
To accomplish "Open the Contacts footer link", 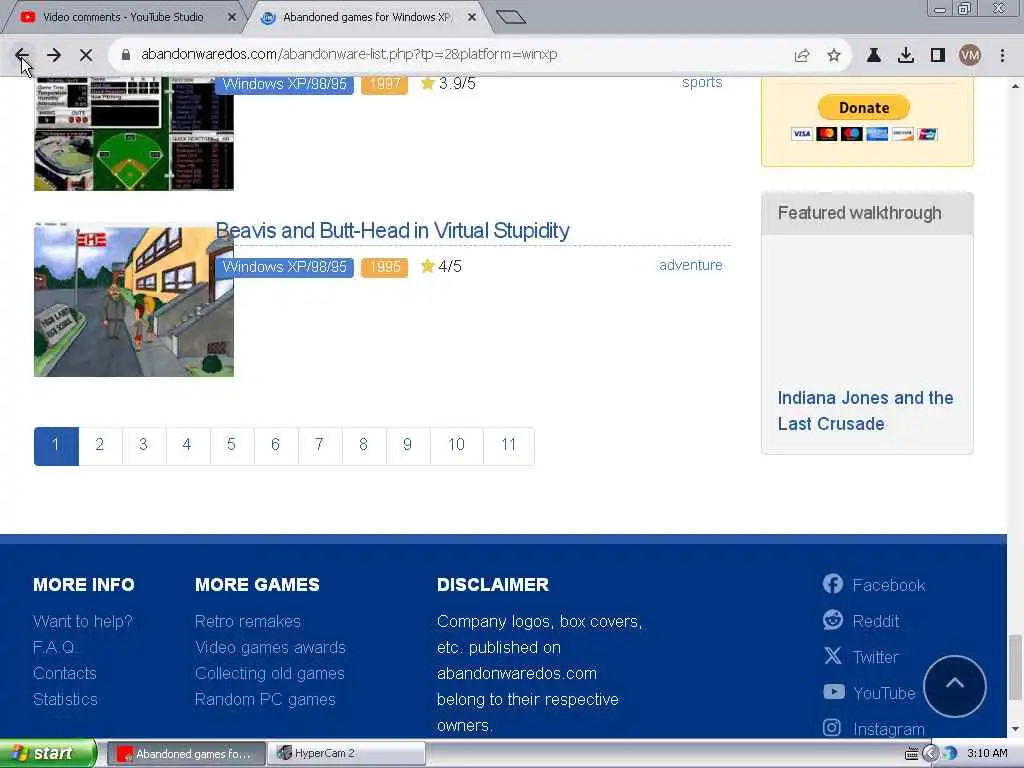I will (65, 673).
